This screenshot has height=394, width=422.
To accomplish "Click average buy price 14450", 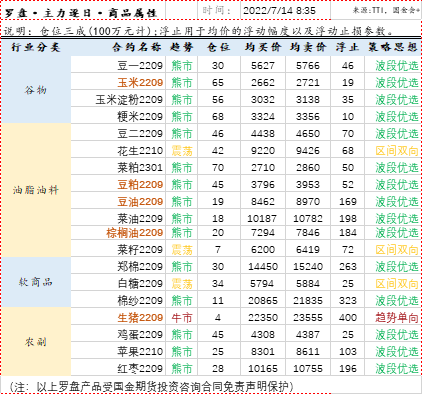I will click(263, 267).
